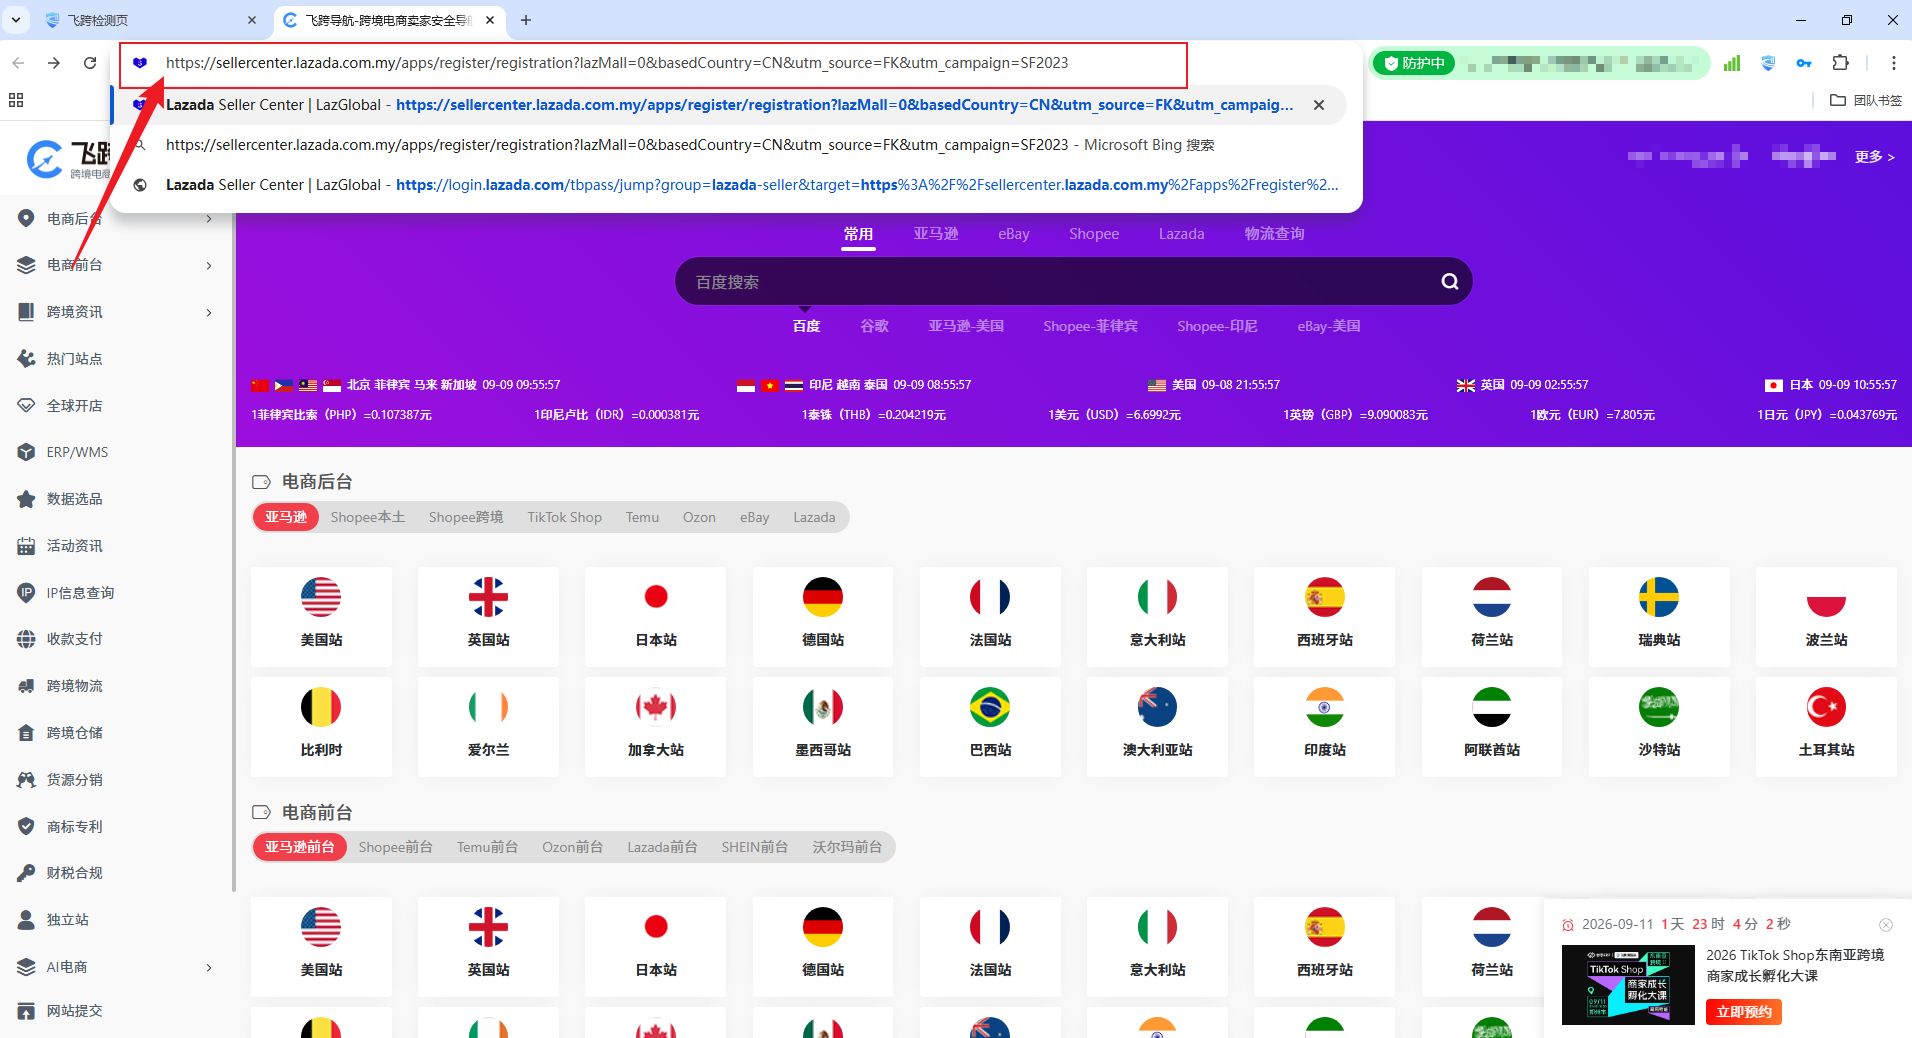Screen dimensions: 1912x1038
Task: Close the 飞跨导航 browser tab
Action: tap(490, 20)
